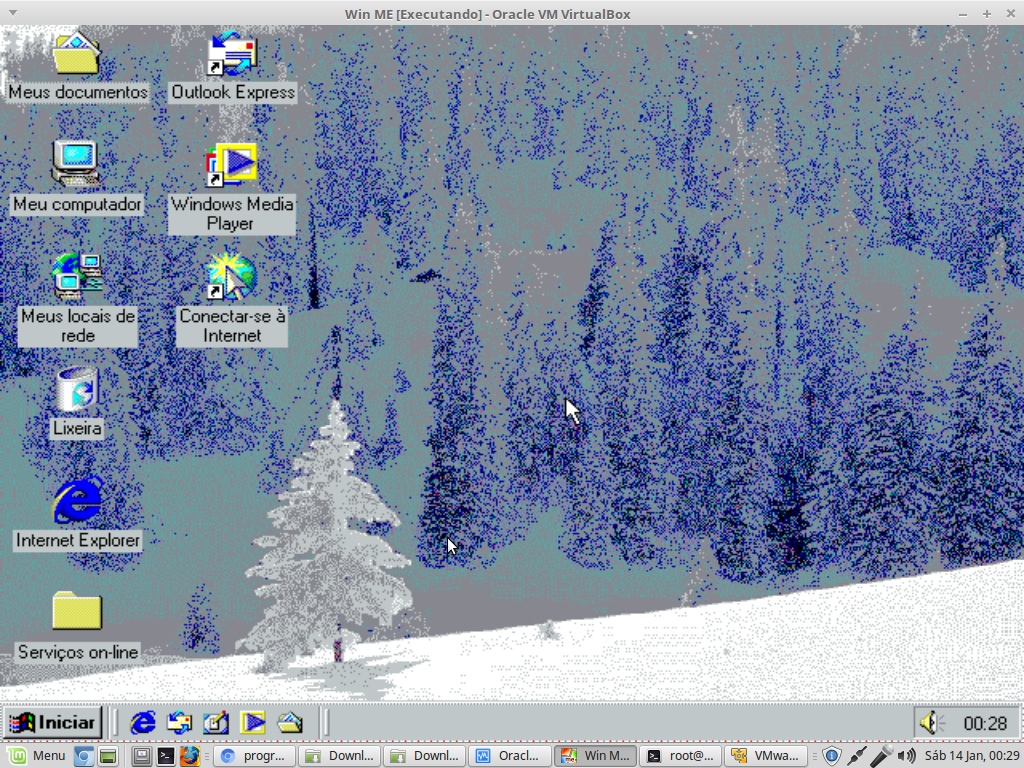Switch to the VMwa... taskbar window

click(x=765, y=756)
